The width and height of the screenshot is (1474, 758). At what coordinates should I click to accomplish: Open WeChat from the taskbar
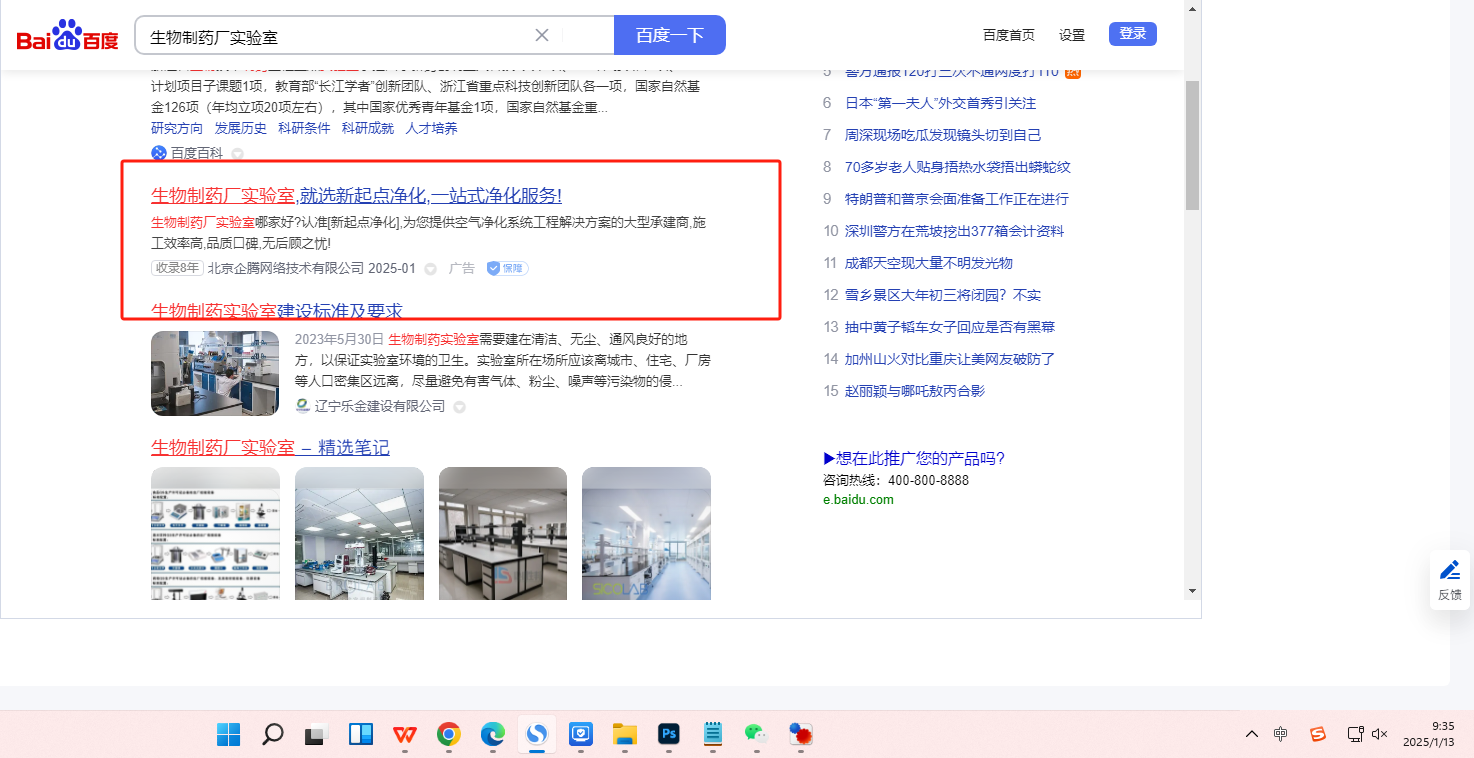click(x=756, y=735)
